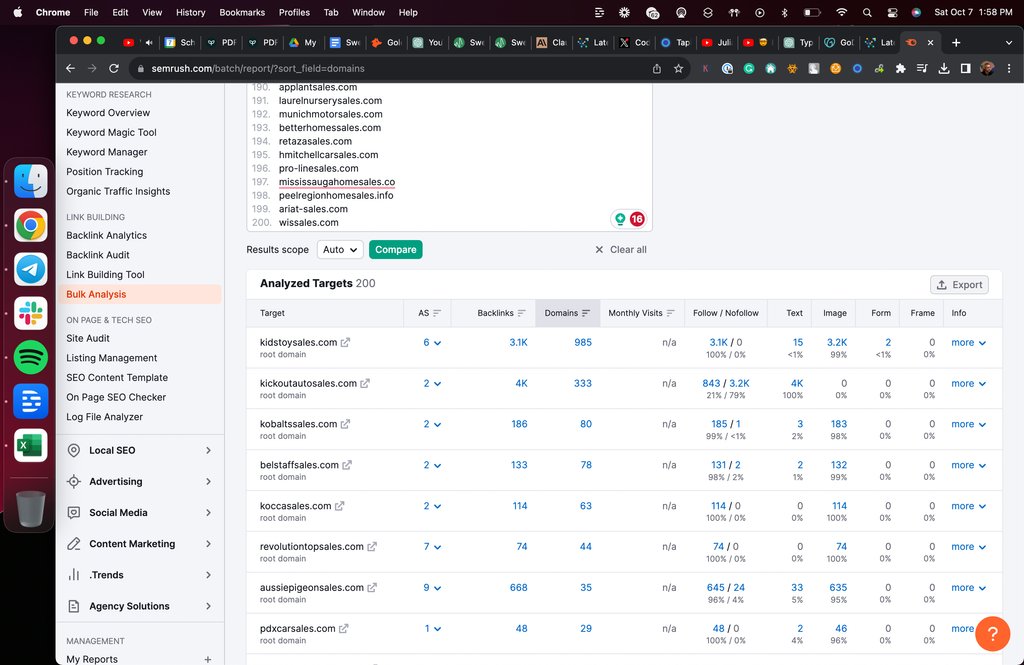This screenshot has height=665, width=1024.
Task: Add new report with My Reports plus
Action: (208, 659)
